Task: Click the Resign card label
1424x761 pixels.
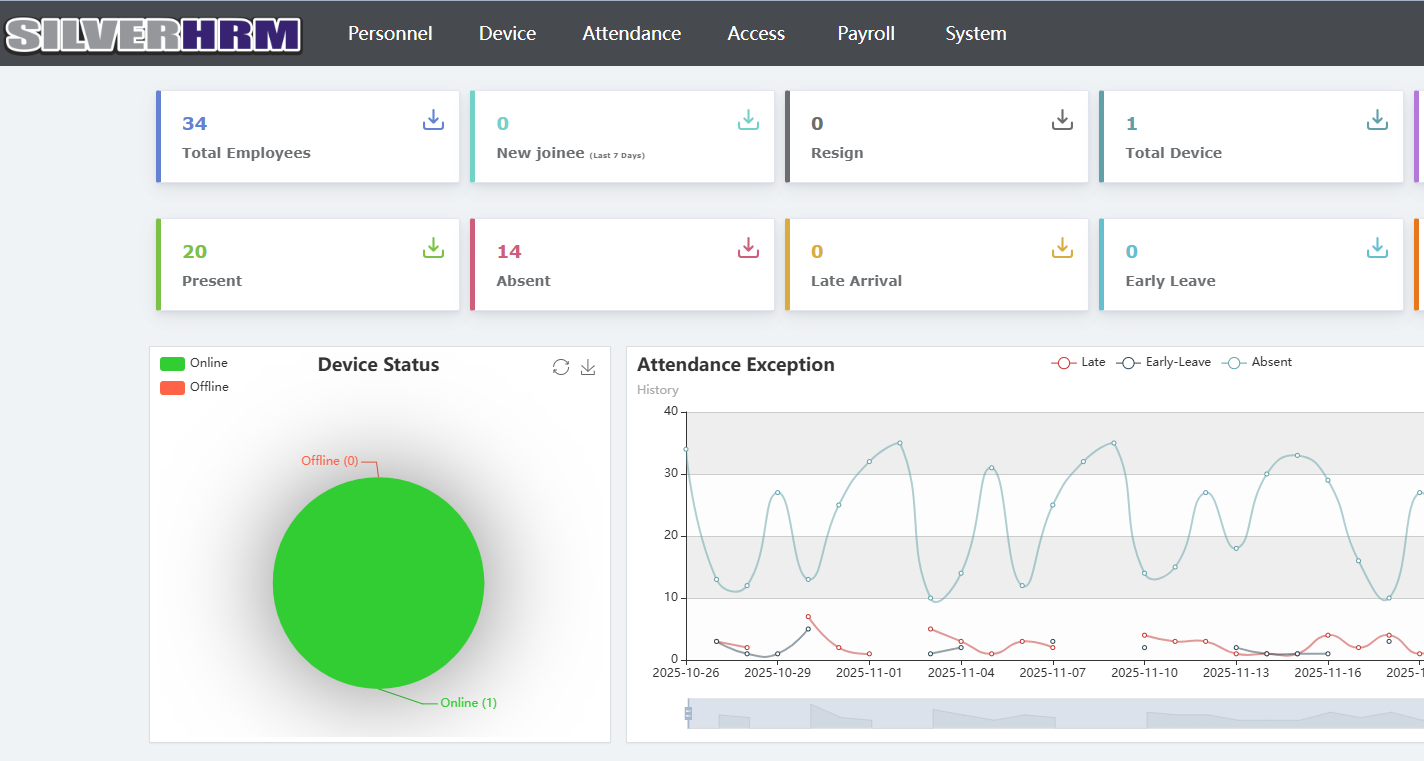Action: (x=837, y=153)
